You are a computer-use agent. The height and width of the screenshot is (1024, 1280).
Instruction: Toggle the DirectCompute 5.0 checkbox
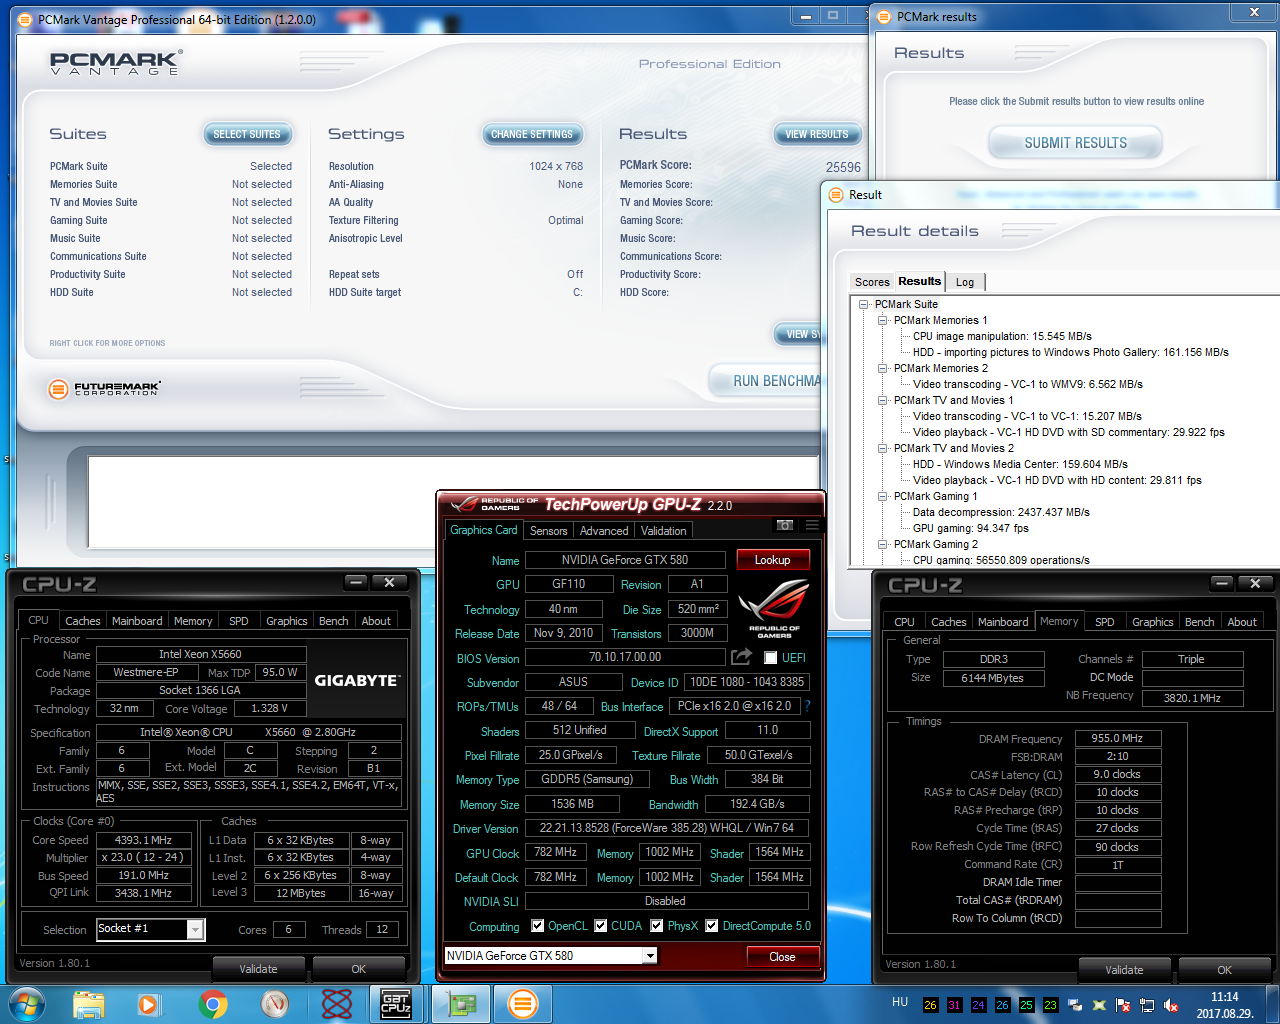(712, 926)
